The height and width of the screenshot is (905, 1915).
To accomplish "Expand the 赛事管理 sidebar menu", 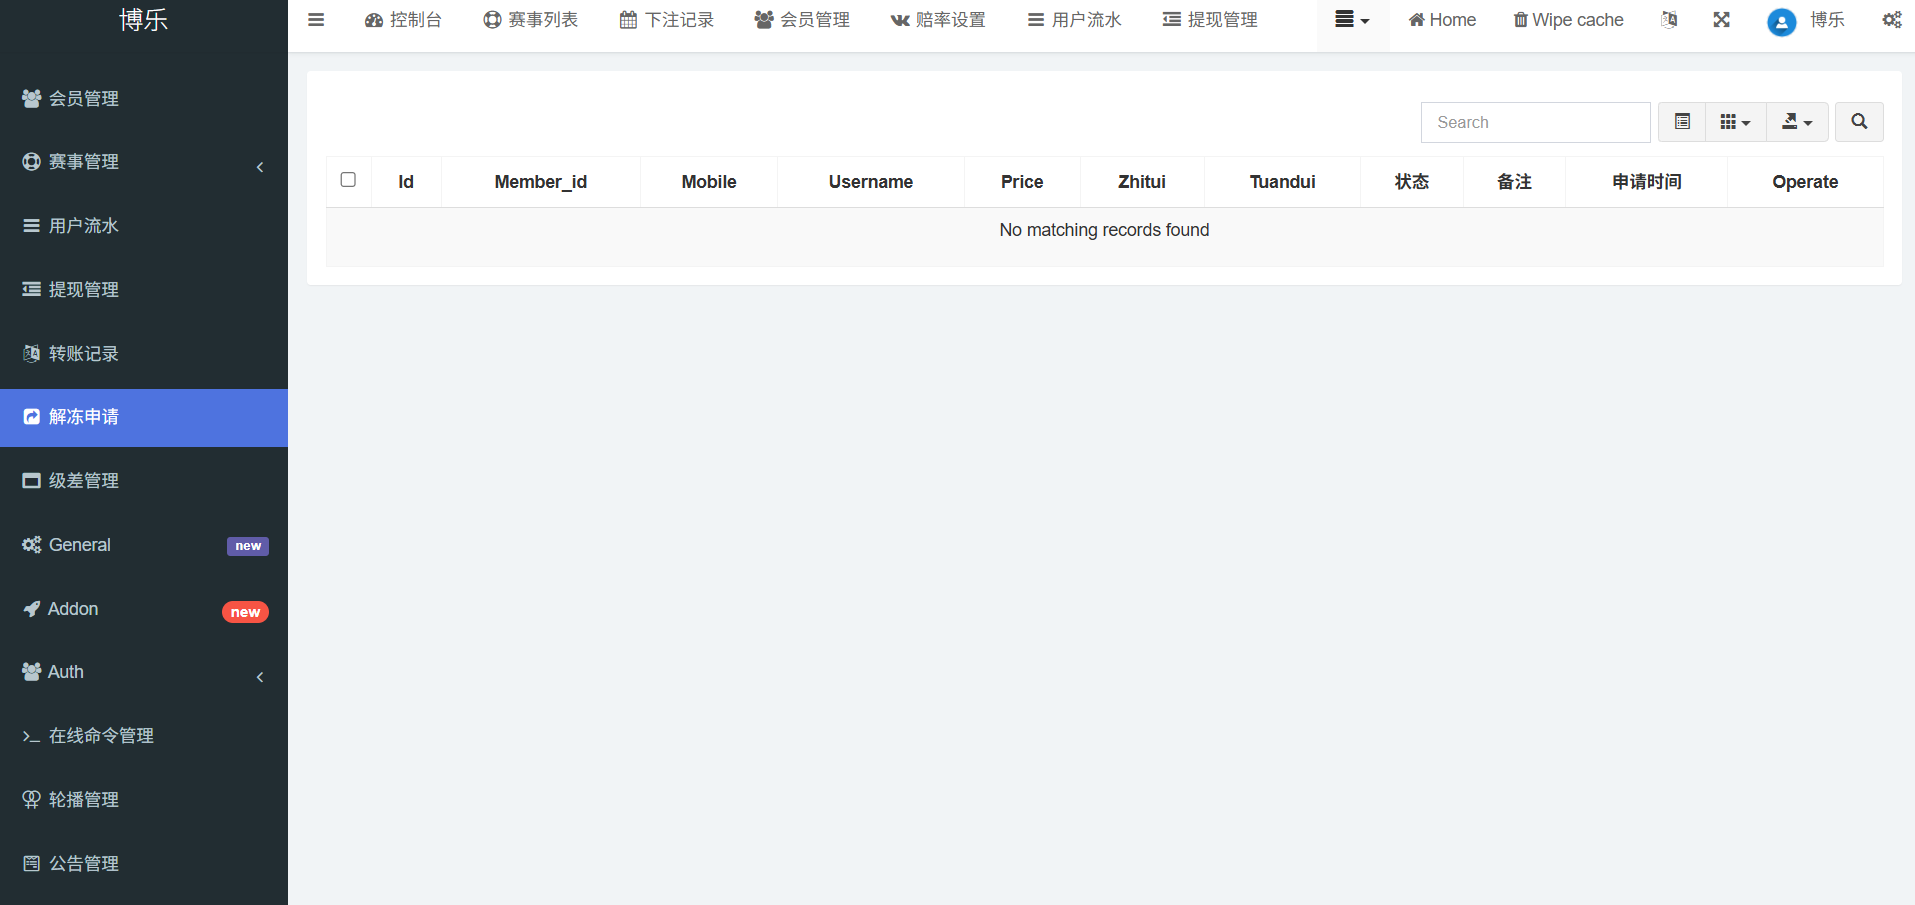I will 144,162.
